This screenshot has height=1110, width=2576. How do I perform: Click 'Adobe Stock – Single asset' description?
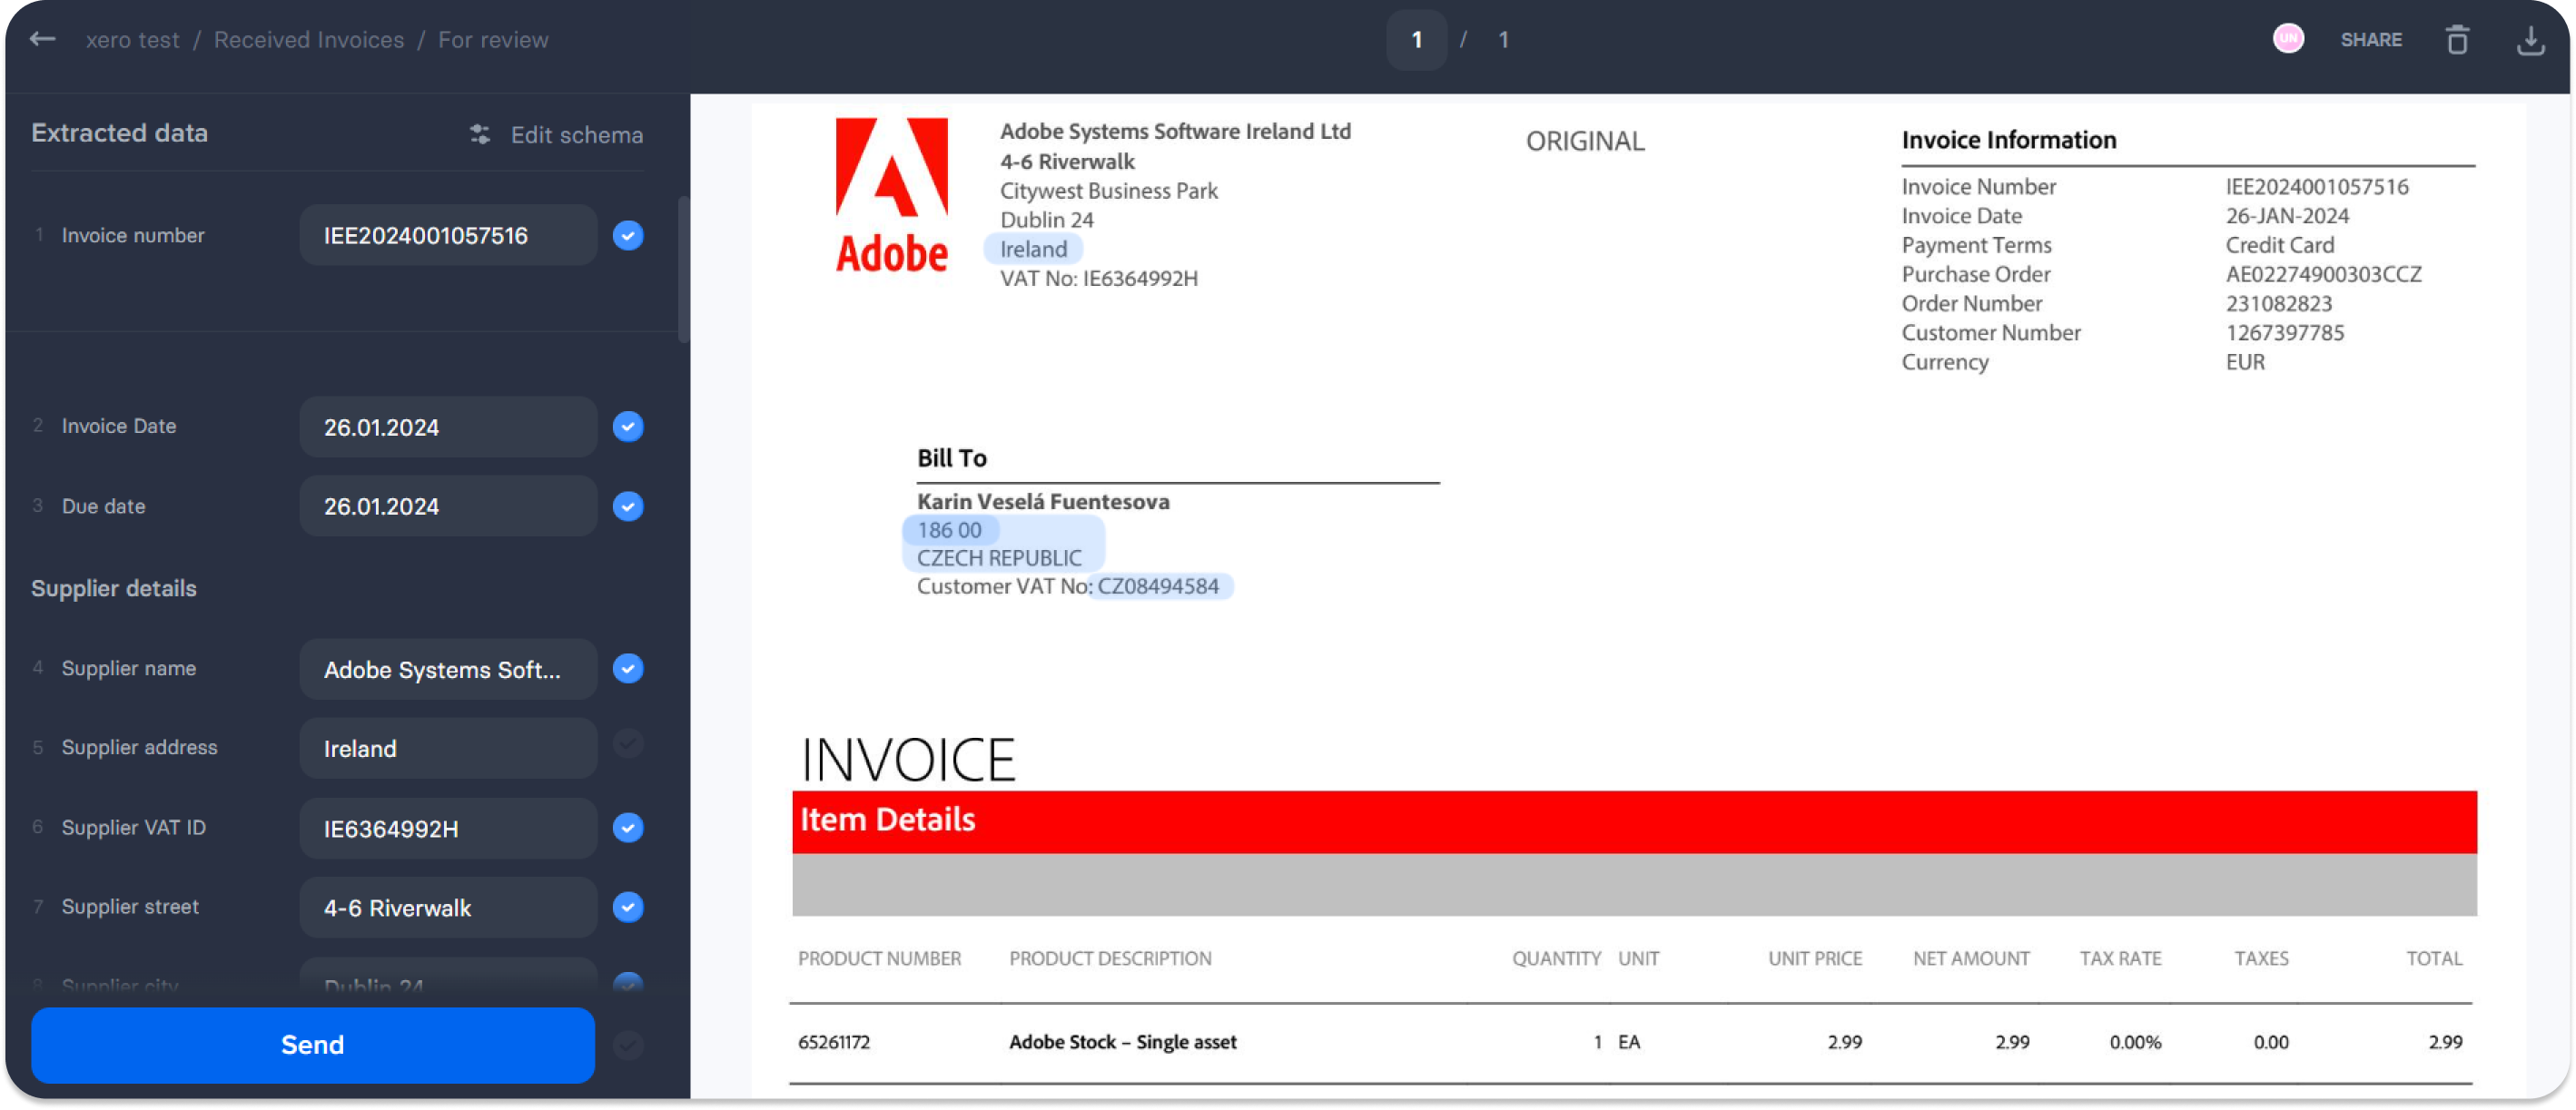click(x=1122, y=1042)
